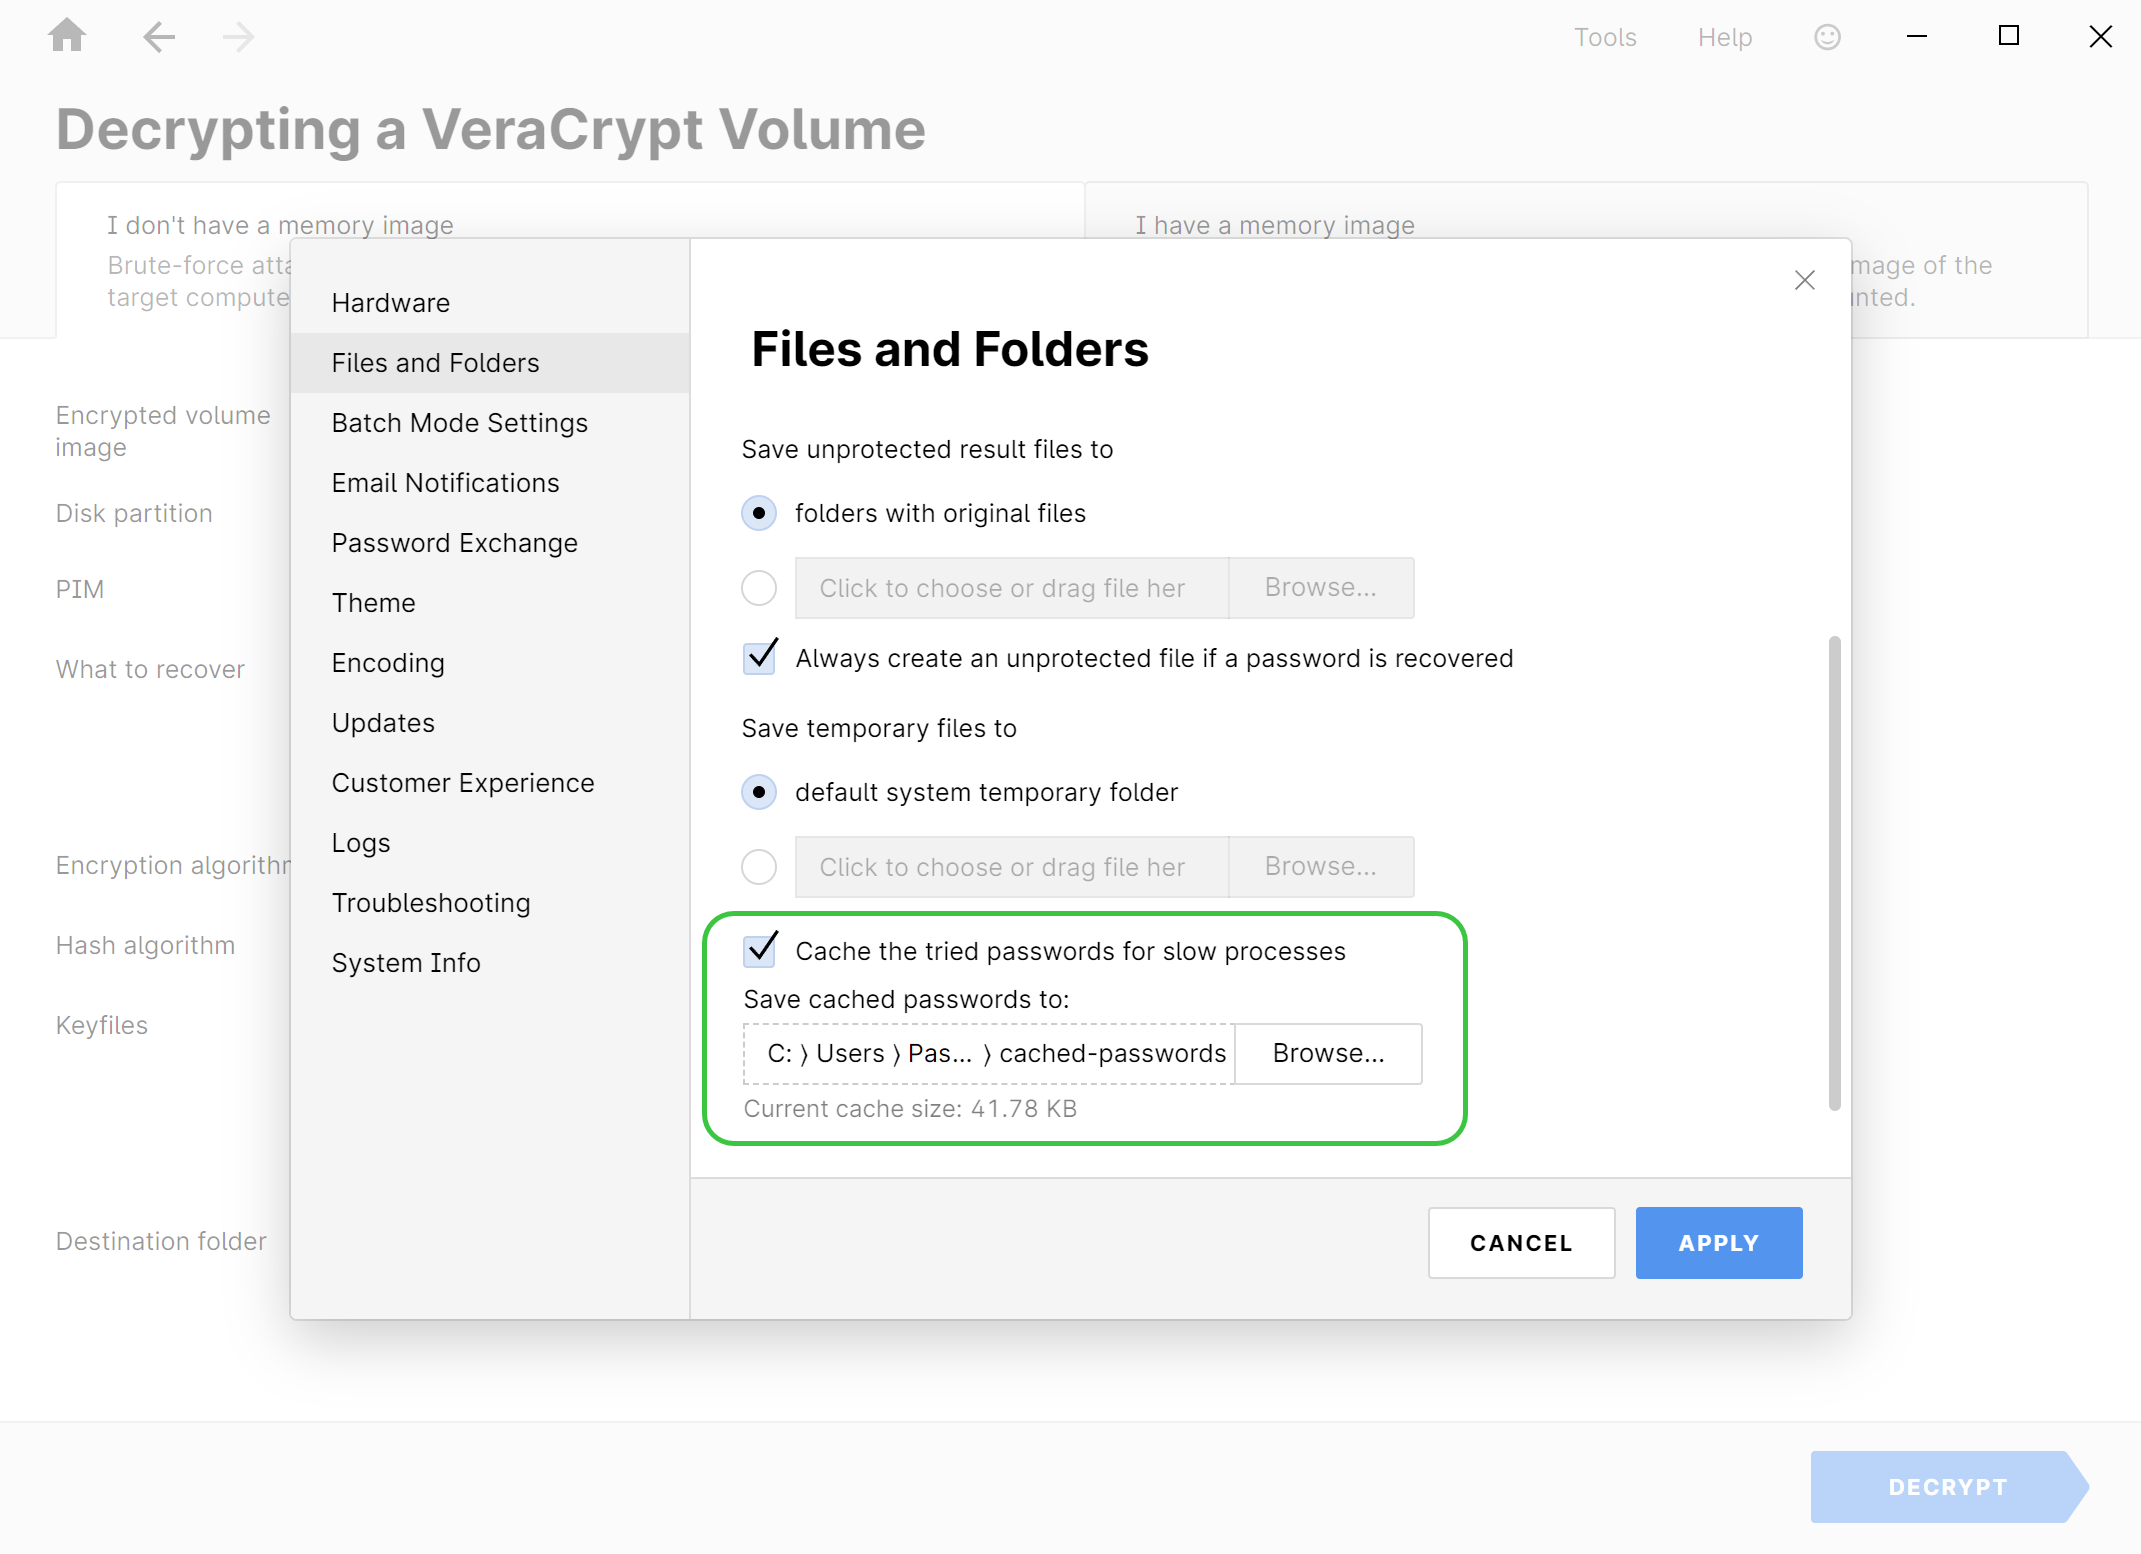
Task: Open the Help menu
Action: pyautogui.click(x=1724, y=37)
